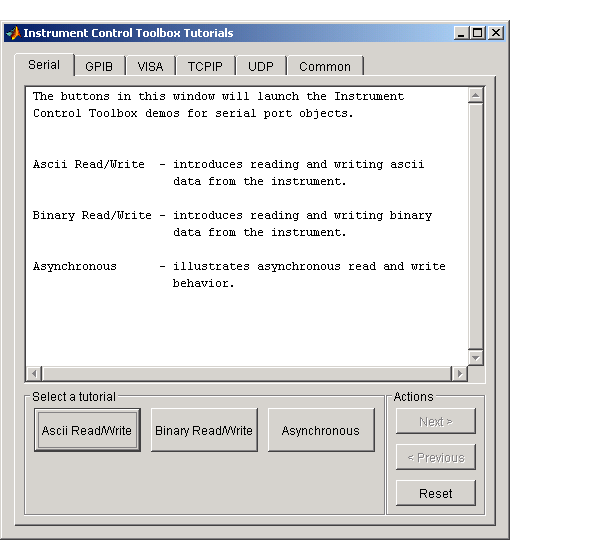Image resolution: width=600 pixels, height=549 pixels.
Task: Switch to the Common tab
Action: (325, 67)
